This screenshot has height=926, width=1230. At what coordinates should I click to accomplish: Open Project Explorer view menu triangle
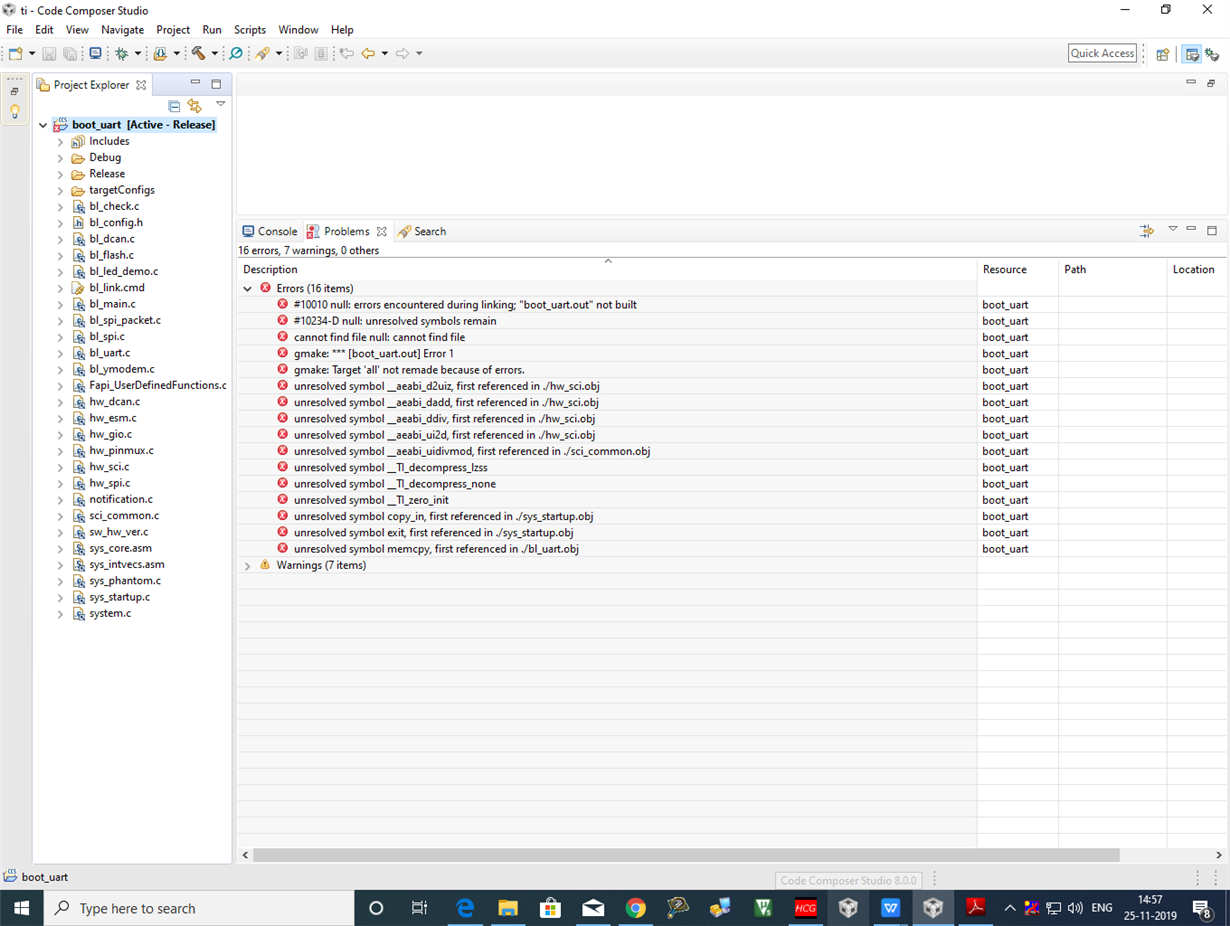click(x=220, y=104)
